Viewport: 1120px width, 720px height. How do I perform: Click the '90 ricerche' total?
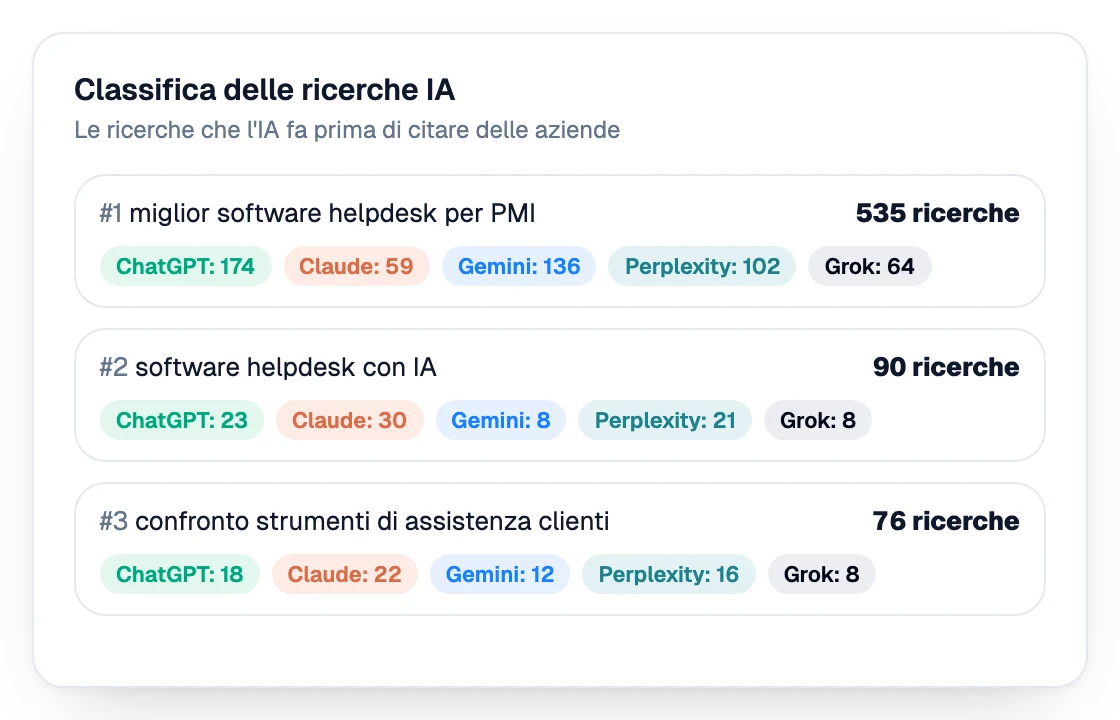coord(946,367)
